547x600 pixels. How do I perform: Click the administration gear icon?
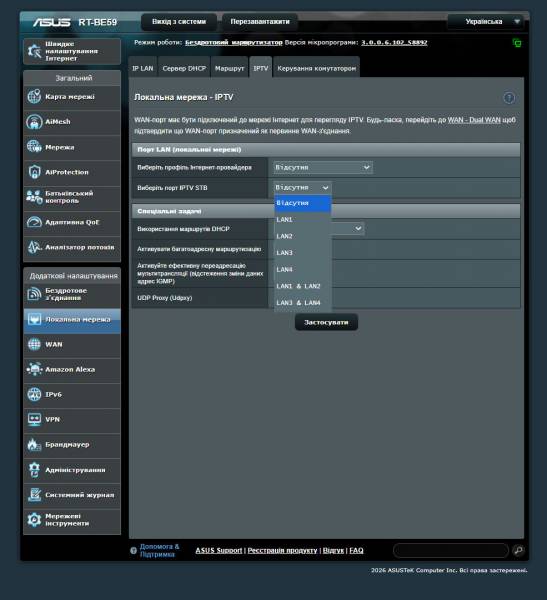pyautogui.click(x=34, y=470)
